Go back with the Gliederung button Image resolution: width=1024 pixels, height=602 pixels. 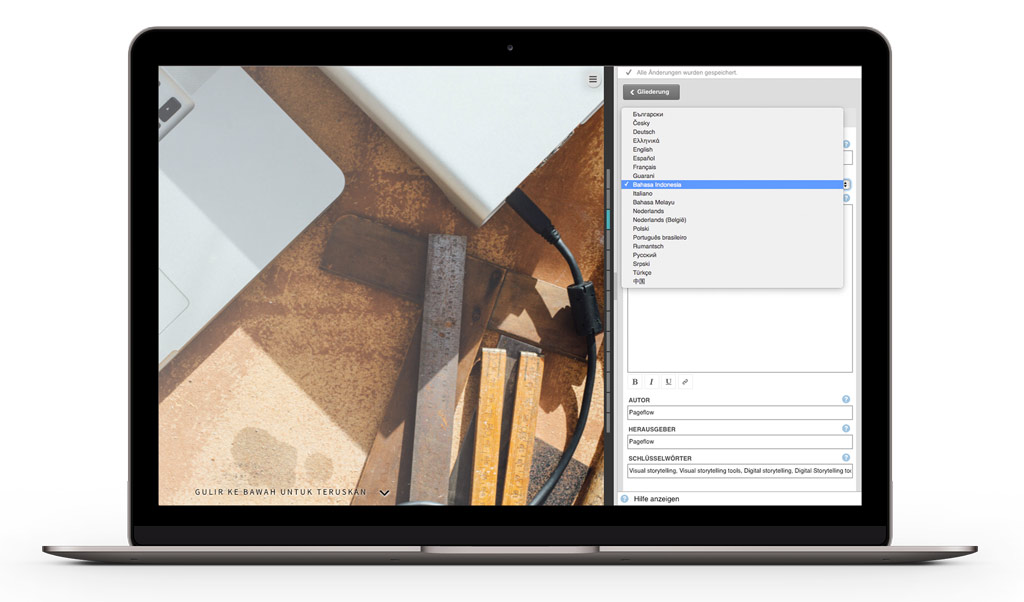pyautogui.click(x=651, y=92)
